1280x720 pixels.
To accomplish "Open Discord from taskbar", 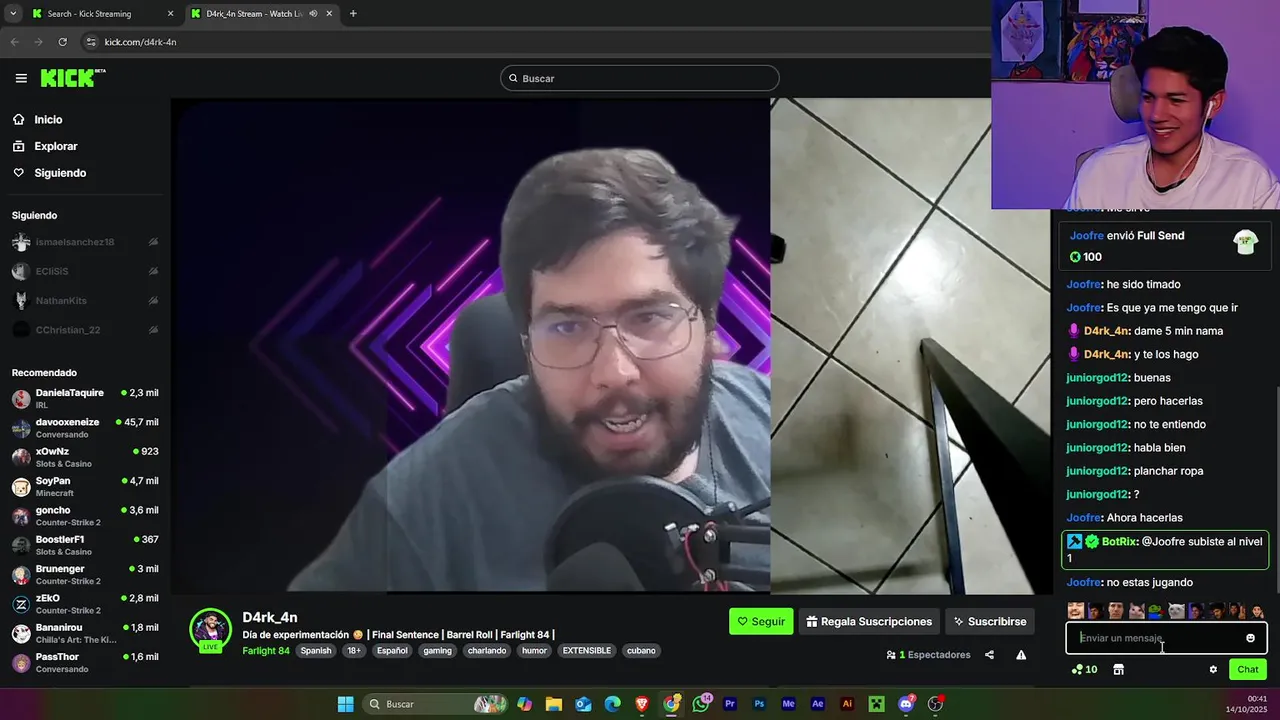I will tap(906, 704).
